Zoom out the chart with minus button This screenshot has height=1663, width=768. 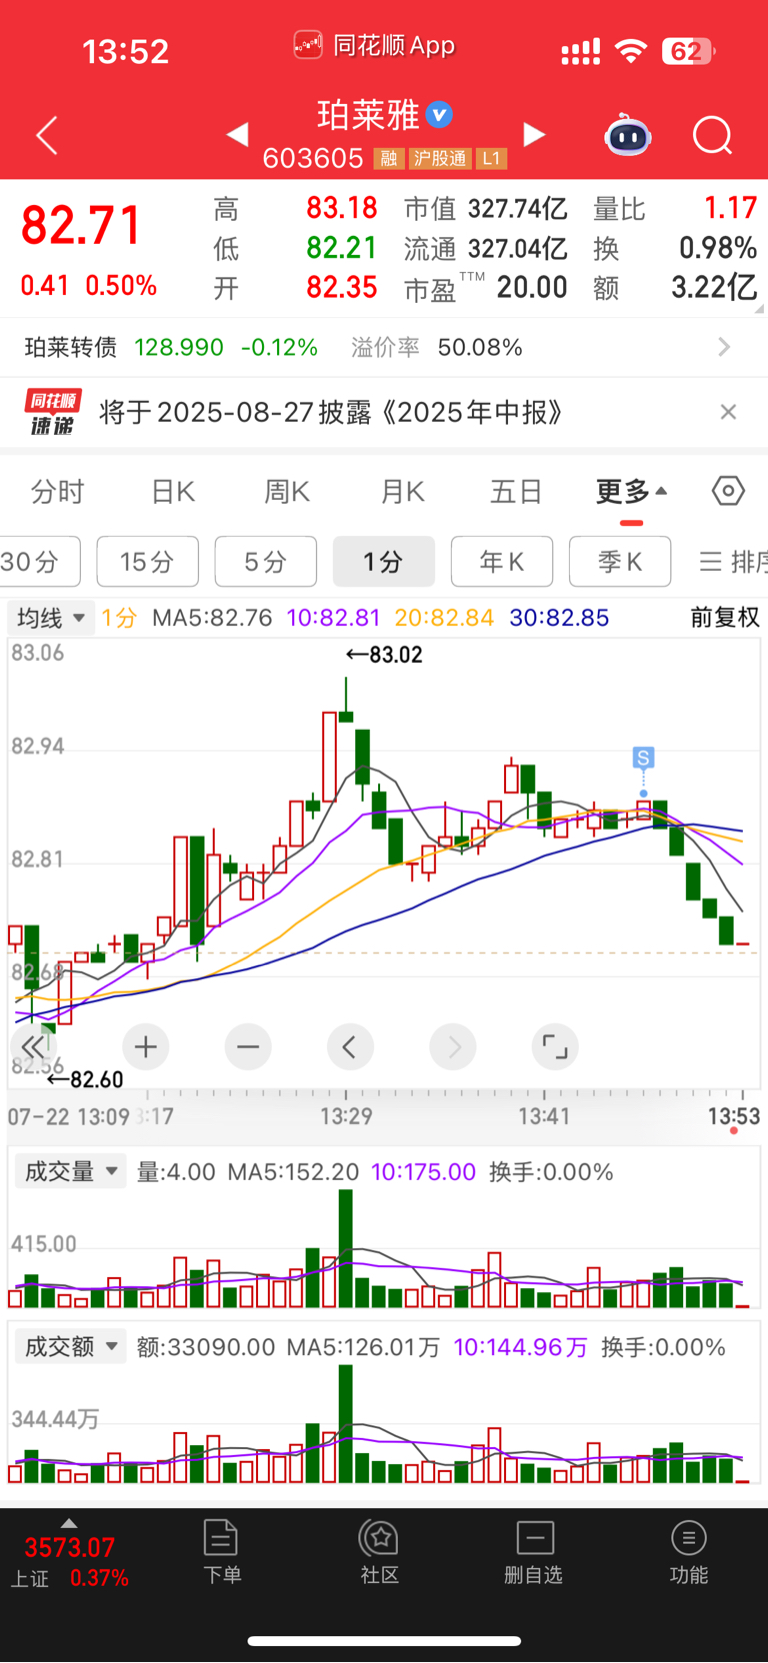[248, 1047]
